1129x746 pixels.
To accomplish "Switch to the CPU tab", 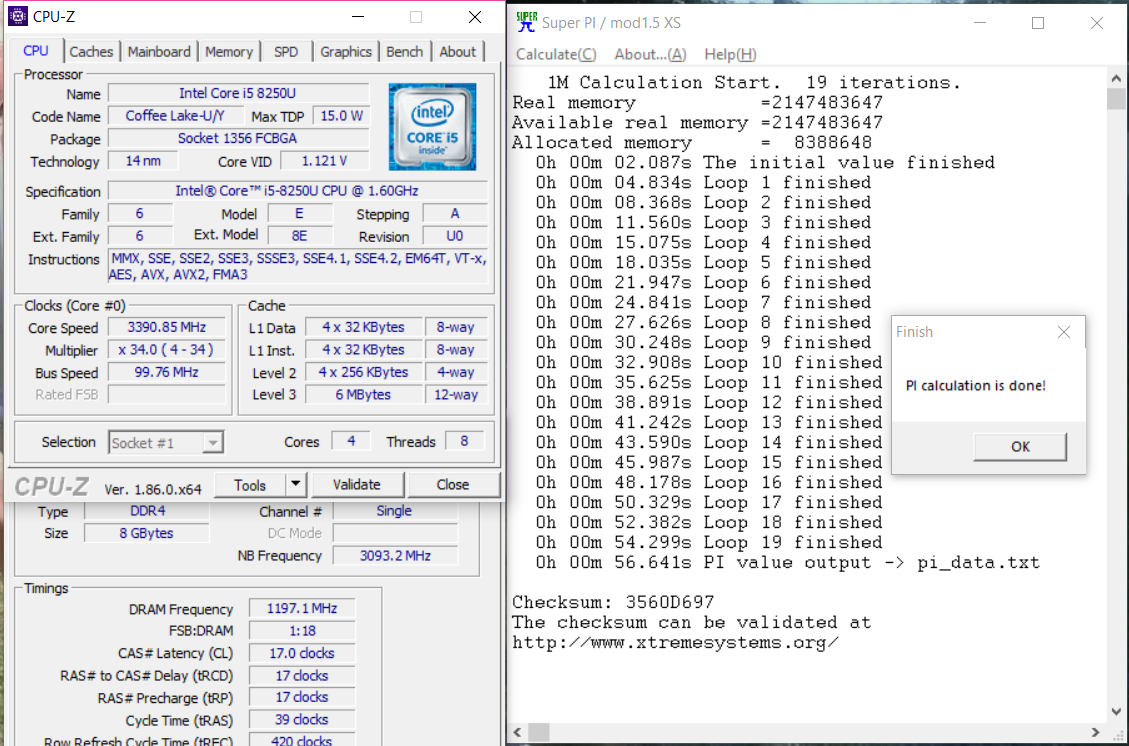I will (x=36, y=51).
